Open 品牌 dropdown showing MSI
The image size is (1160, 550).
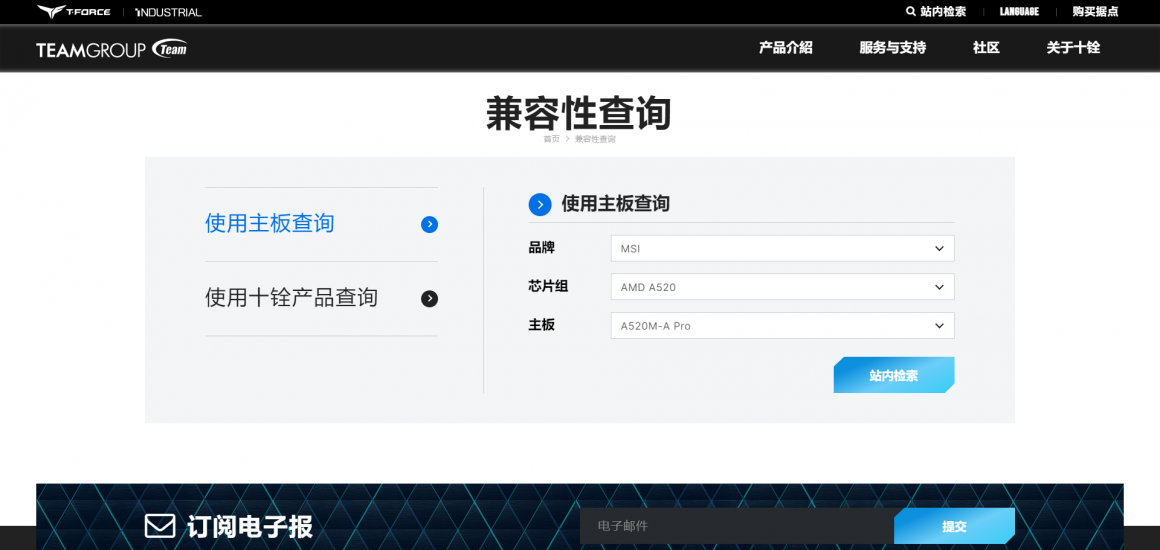782,249
